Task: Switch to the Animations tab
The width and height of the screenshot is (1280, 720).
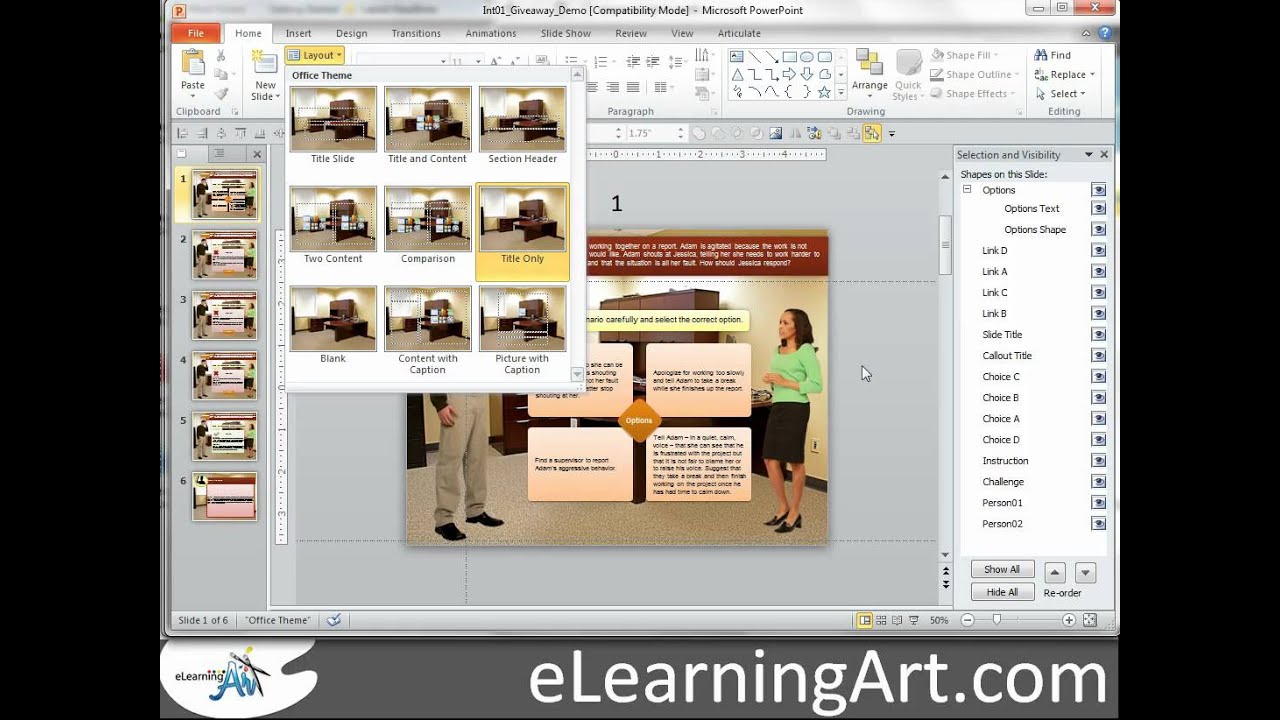Action: [491, 33]
